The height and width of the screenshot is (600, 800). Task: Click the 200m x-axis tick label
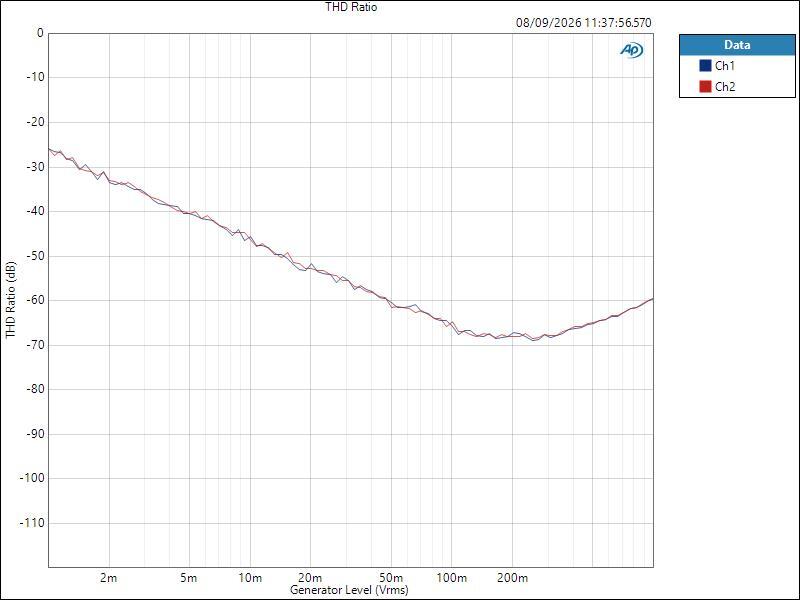coord(512,578)
